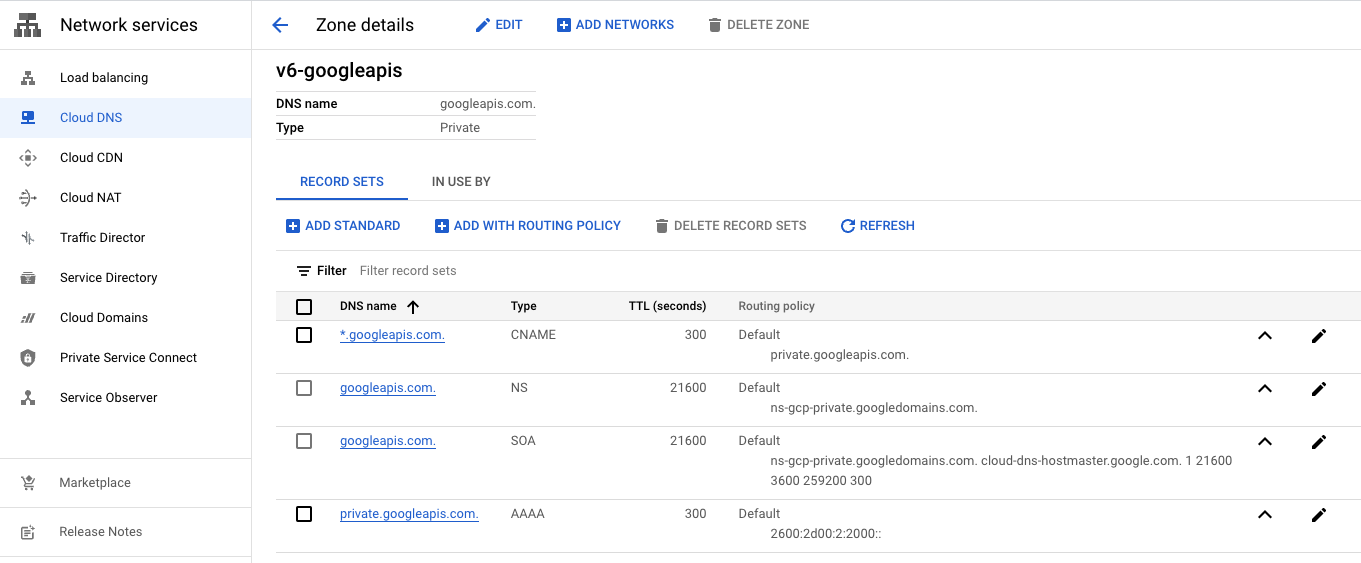Collapse the NS record details chevron
This screenshot has width=1361, height=563.
(1264, 389)
